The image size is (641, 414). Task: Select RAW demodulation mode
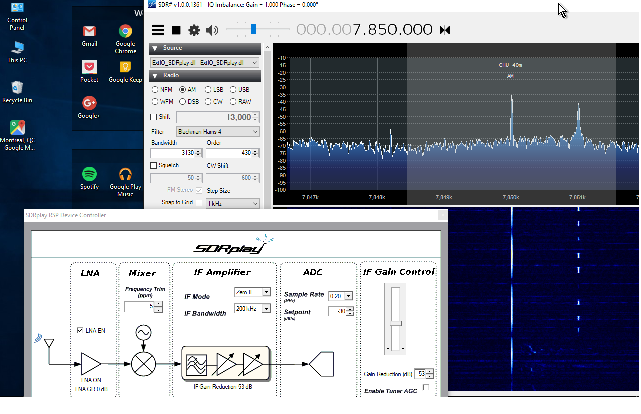(233, 101)
